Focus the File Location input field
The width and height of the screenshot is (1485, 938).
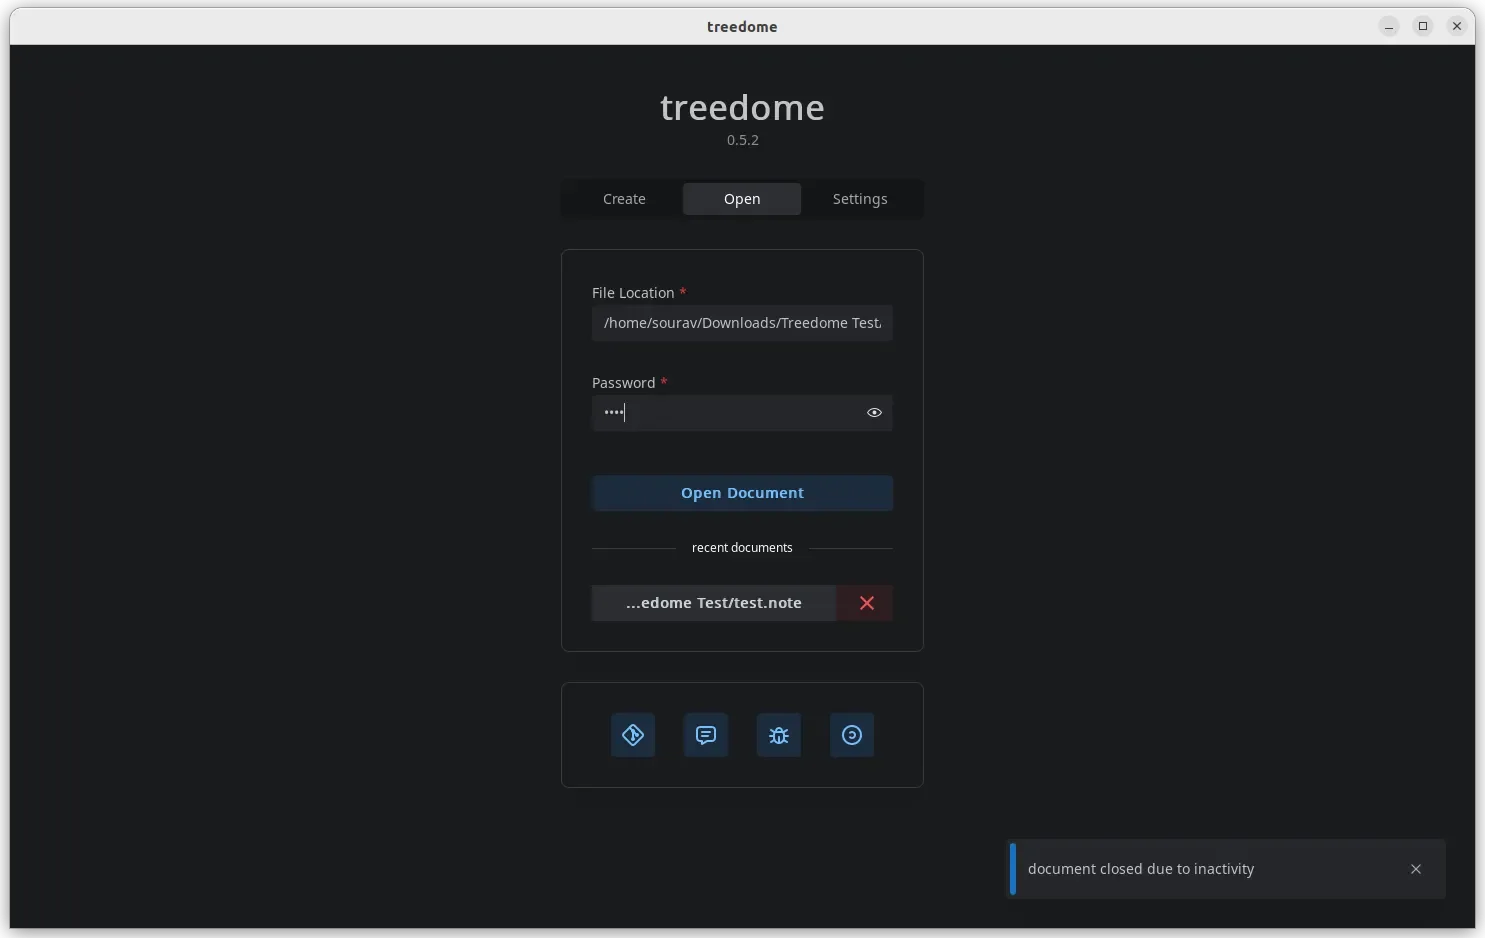742,323
